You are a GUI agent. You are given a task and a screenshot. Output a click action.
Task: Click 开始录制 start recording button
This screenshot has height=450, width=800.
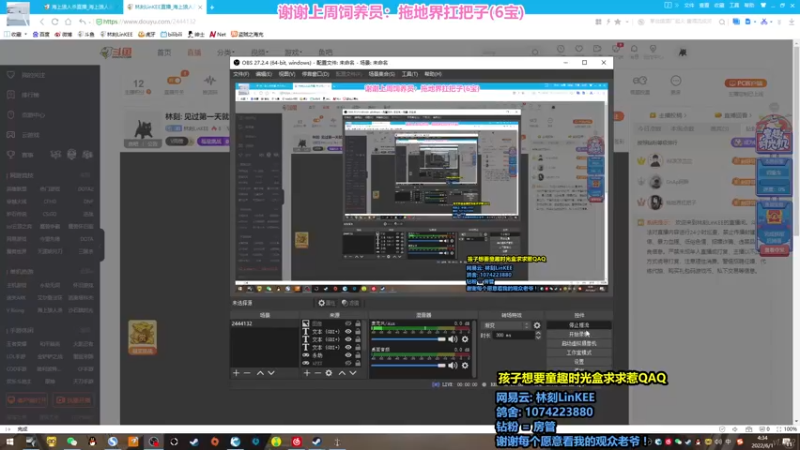(579, 334)
